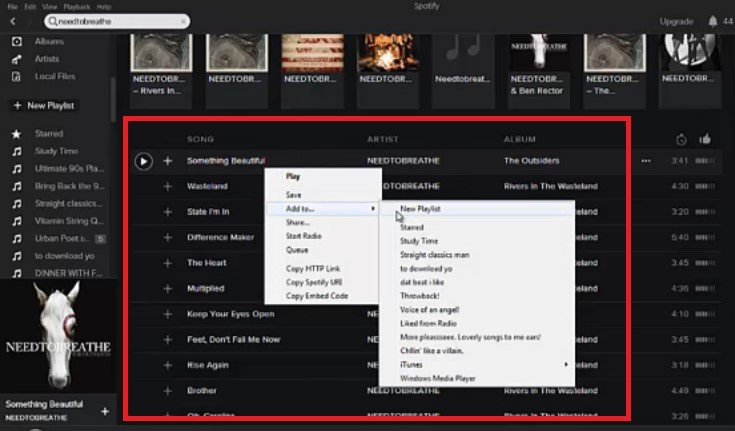Viewport: 735px width, 431px height.
Task: Add Rise Again with plus icon
Action: (167, 365)
